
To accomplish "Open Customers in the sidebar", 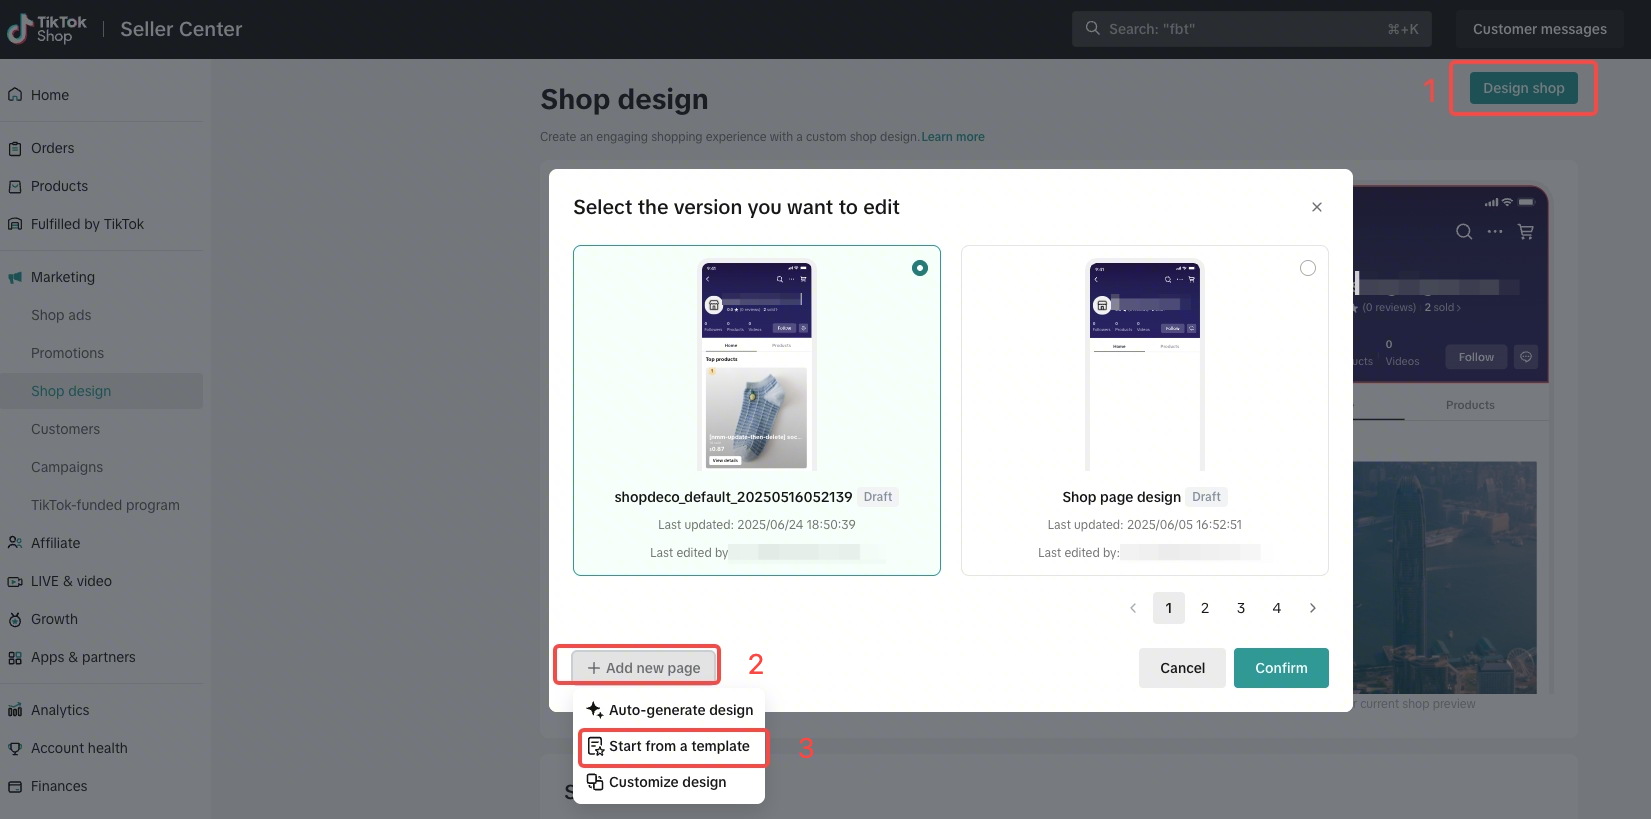I will (x=65, y=429).
